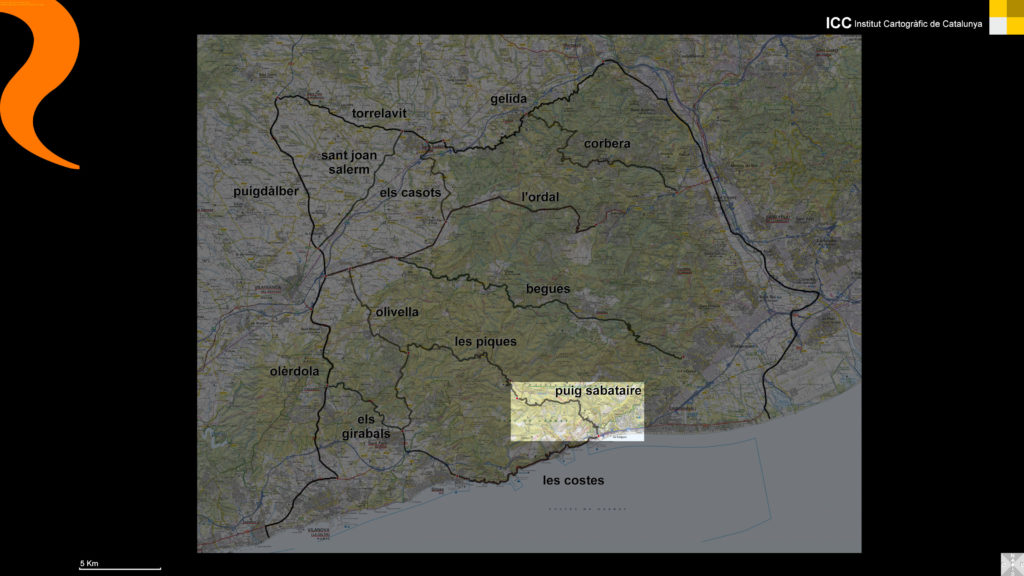
Task: Select the gelida label on the map
Action: click(508, 99)
